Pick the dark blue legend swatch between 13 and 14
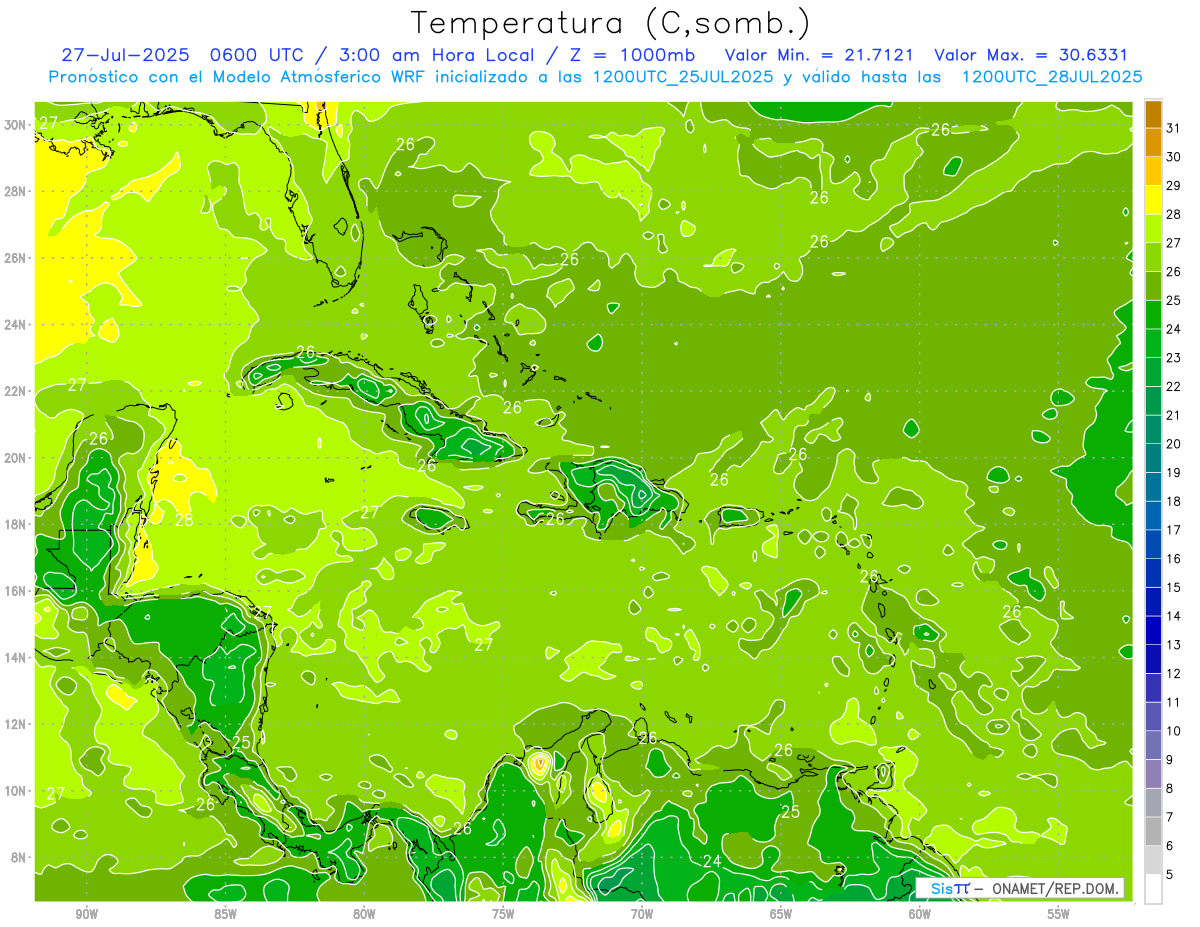1200x927 pixels. pos(1154,630)
